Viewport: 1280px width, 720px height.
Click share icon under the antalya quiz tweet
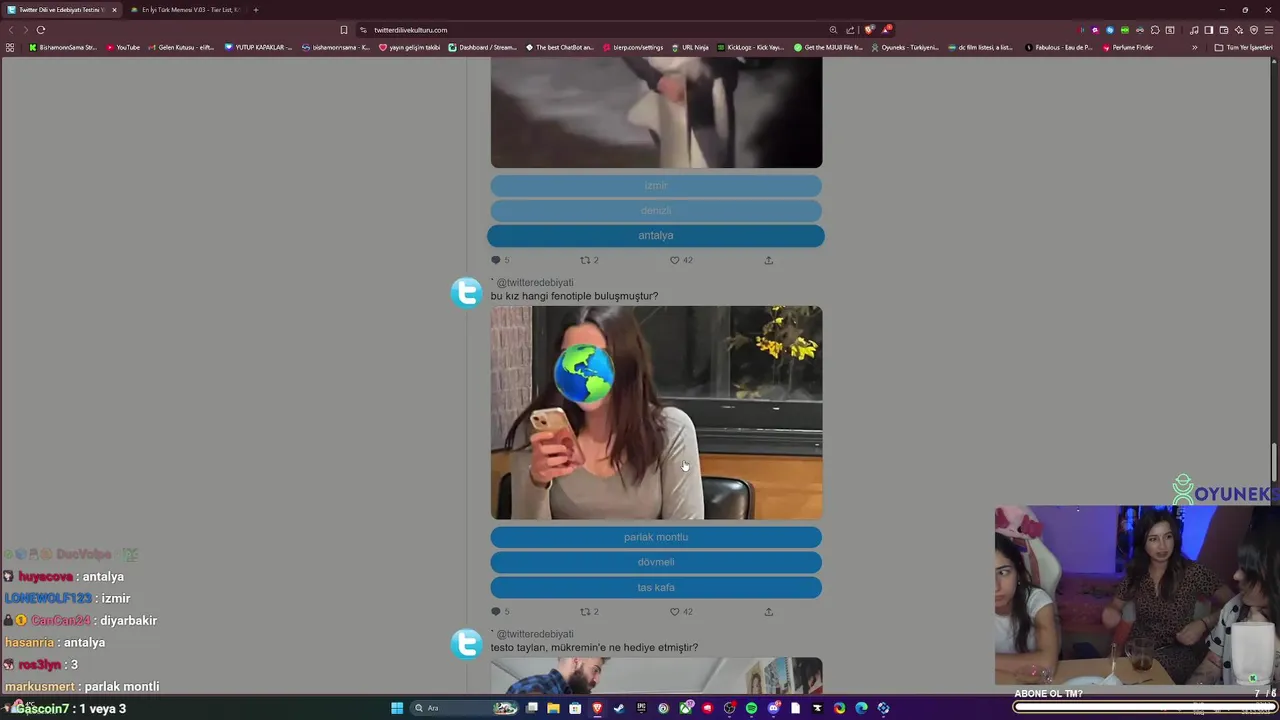pyautogui.click(x=768, y=260)
